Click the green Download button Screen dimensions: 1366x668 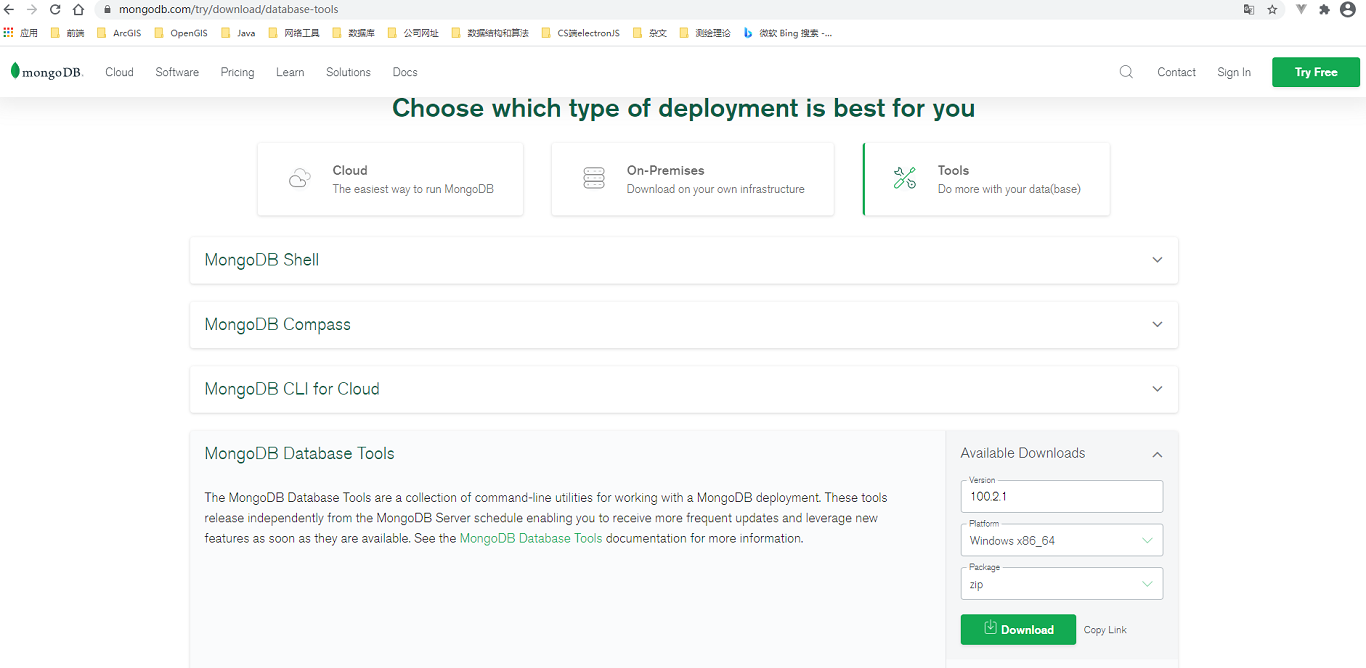1018,629
